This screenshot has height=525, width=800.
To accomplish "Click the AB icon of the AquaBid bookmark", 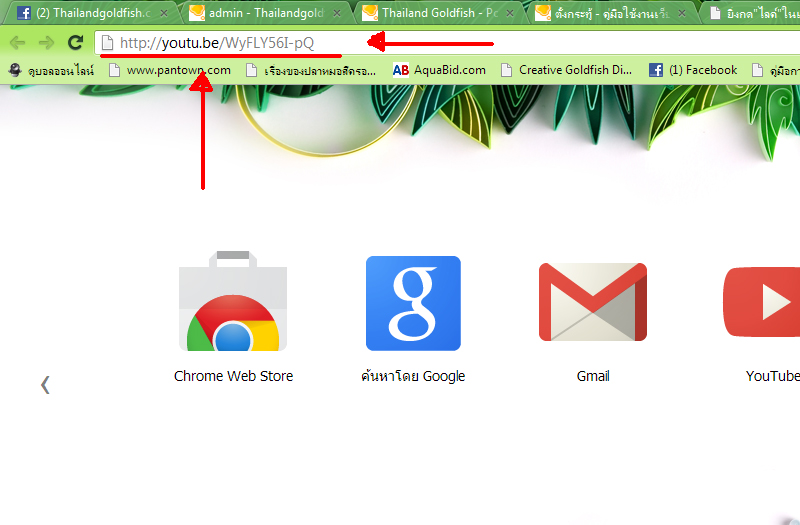I will [401, 70].
